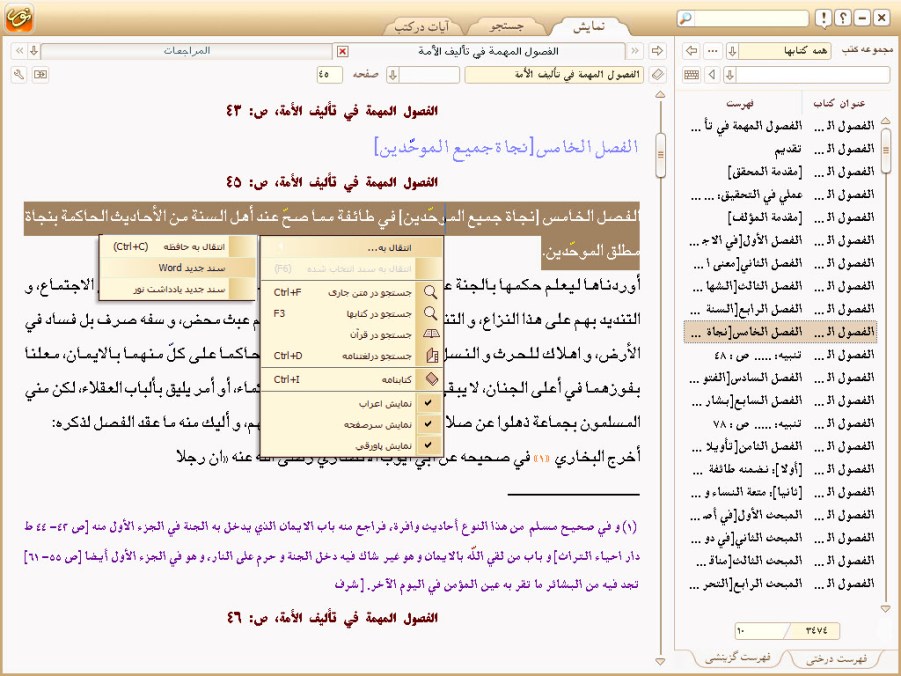Click the double-chevron on the right of book tabs
The width and height of the screenshot is (901, 676).
[634, 51]
